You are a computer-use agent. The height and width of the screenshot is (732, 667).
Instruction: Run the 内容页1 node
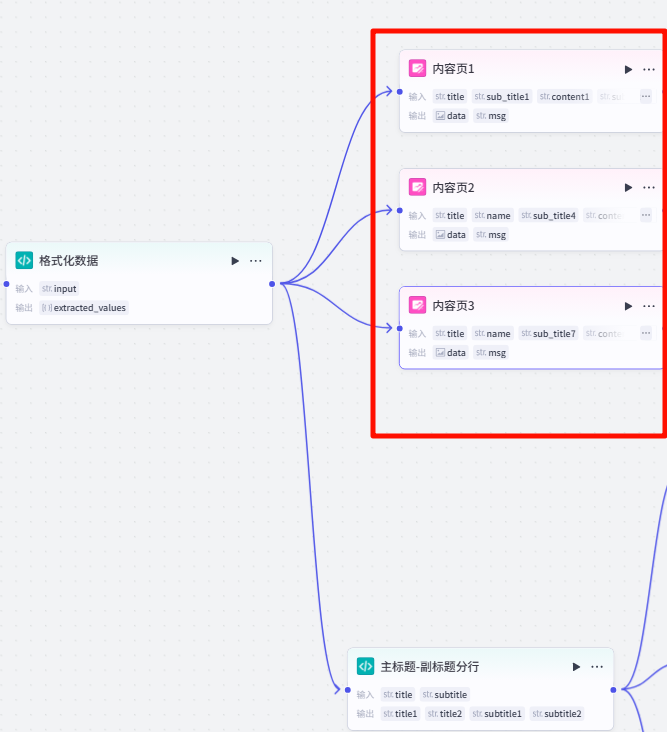(x=628, y=70)
